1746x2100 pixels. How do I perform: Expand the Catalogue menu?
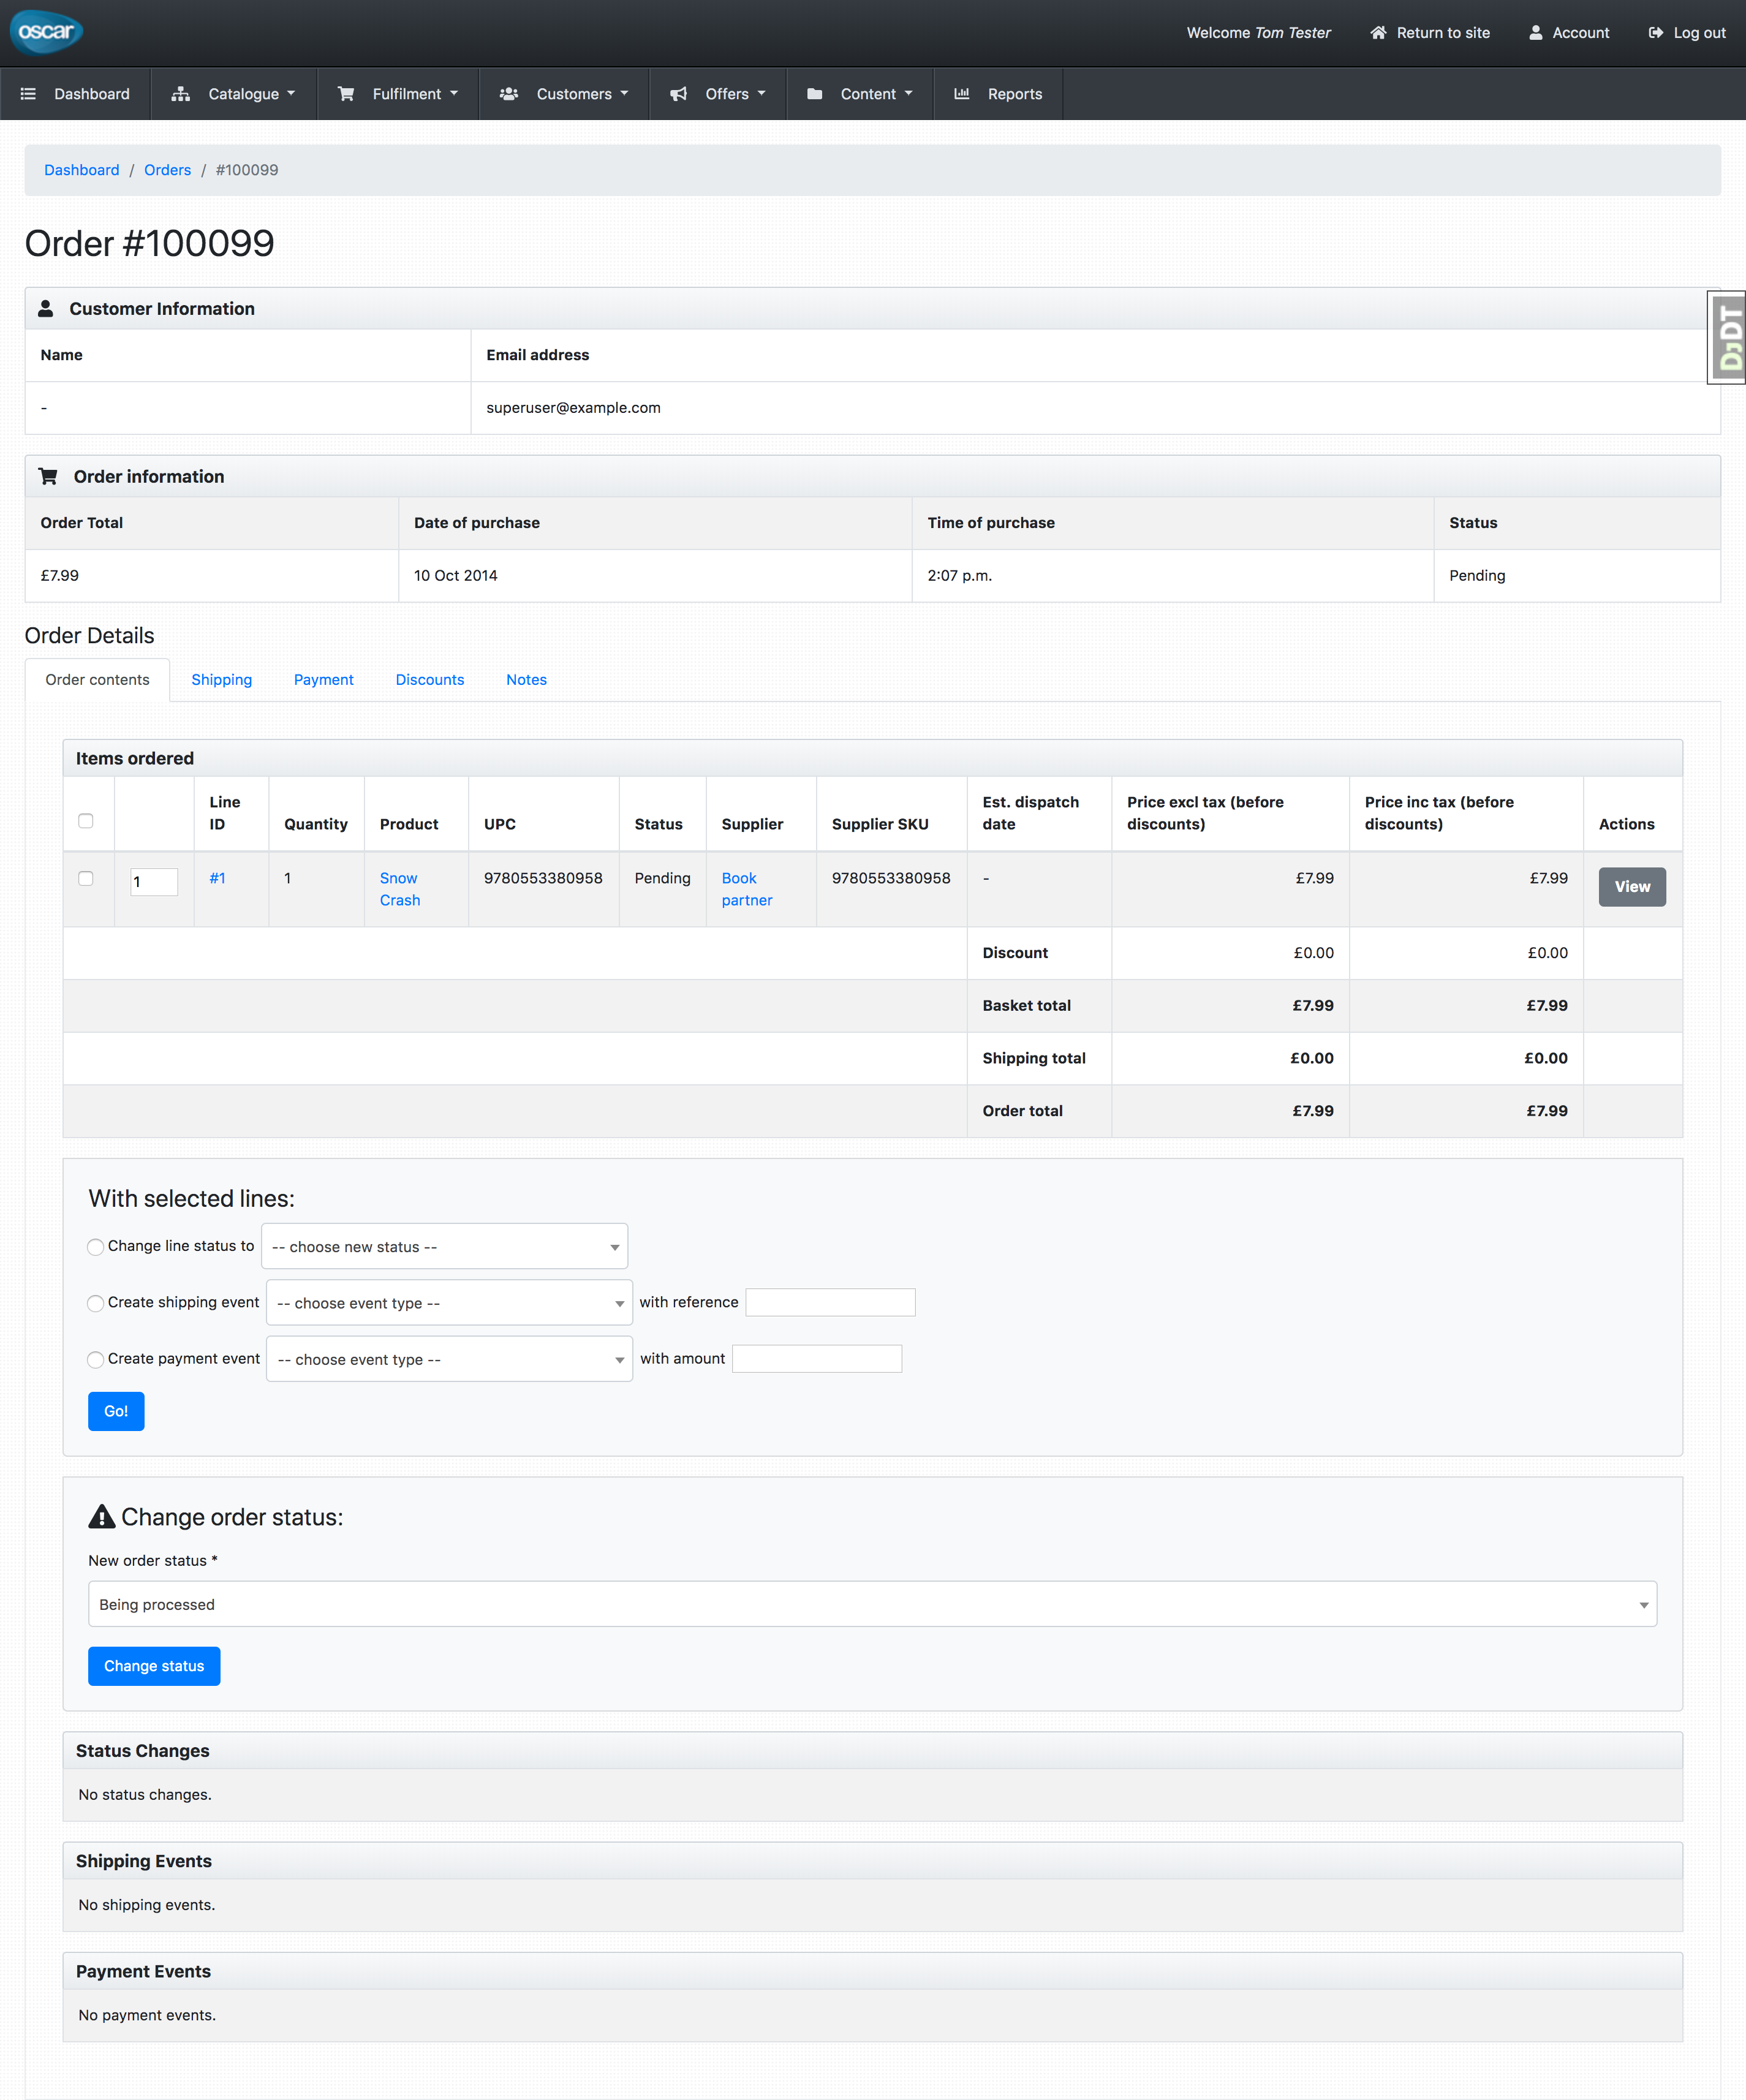pyautogui.click(x=234, y=94)
